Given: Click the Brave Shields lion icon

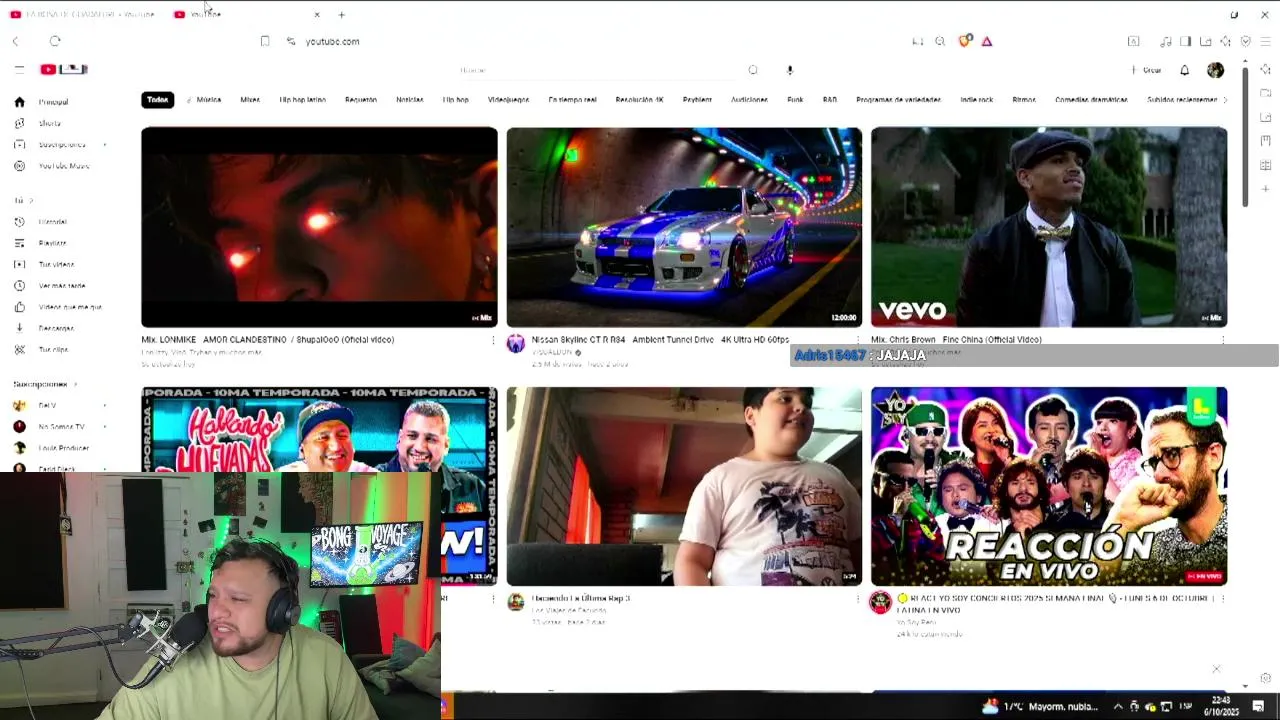Looking at the screenshot, I should click(964, 41).
